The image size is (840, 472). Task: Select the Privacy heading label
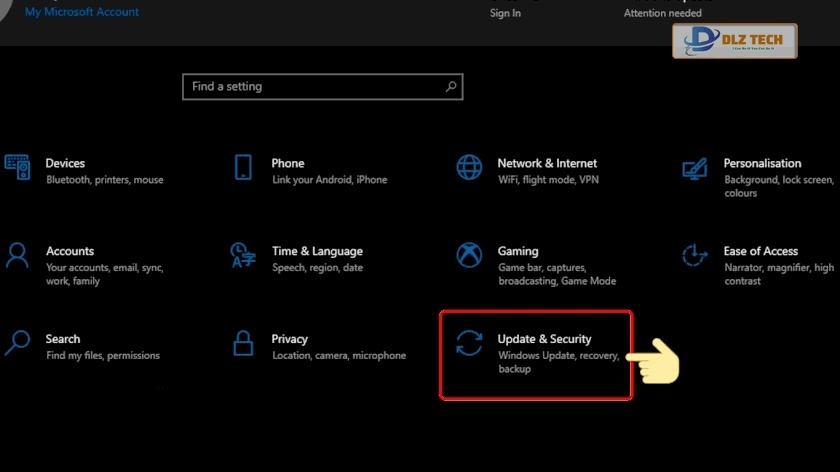tap(289, 339)
